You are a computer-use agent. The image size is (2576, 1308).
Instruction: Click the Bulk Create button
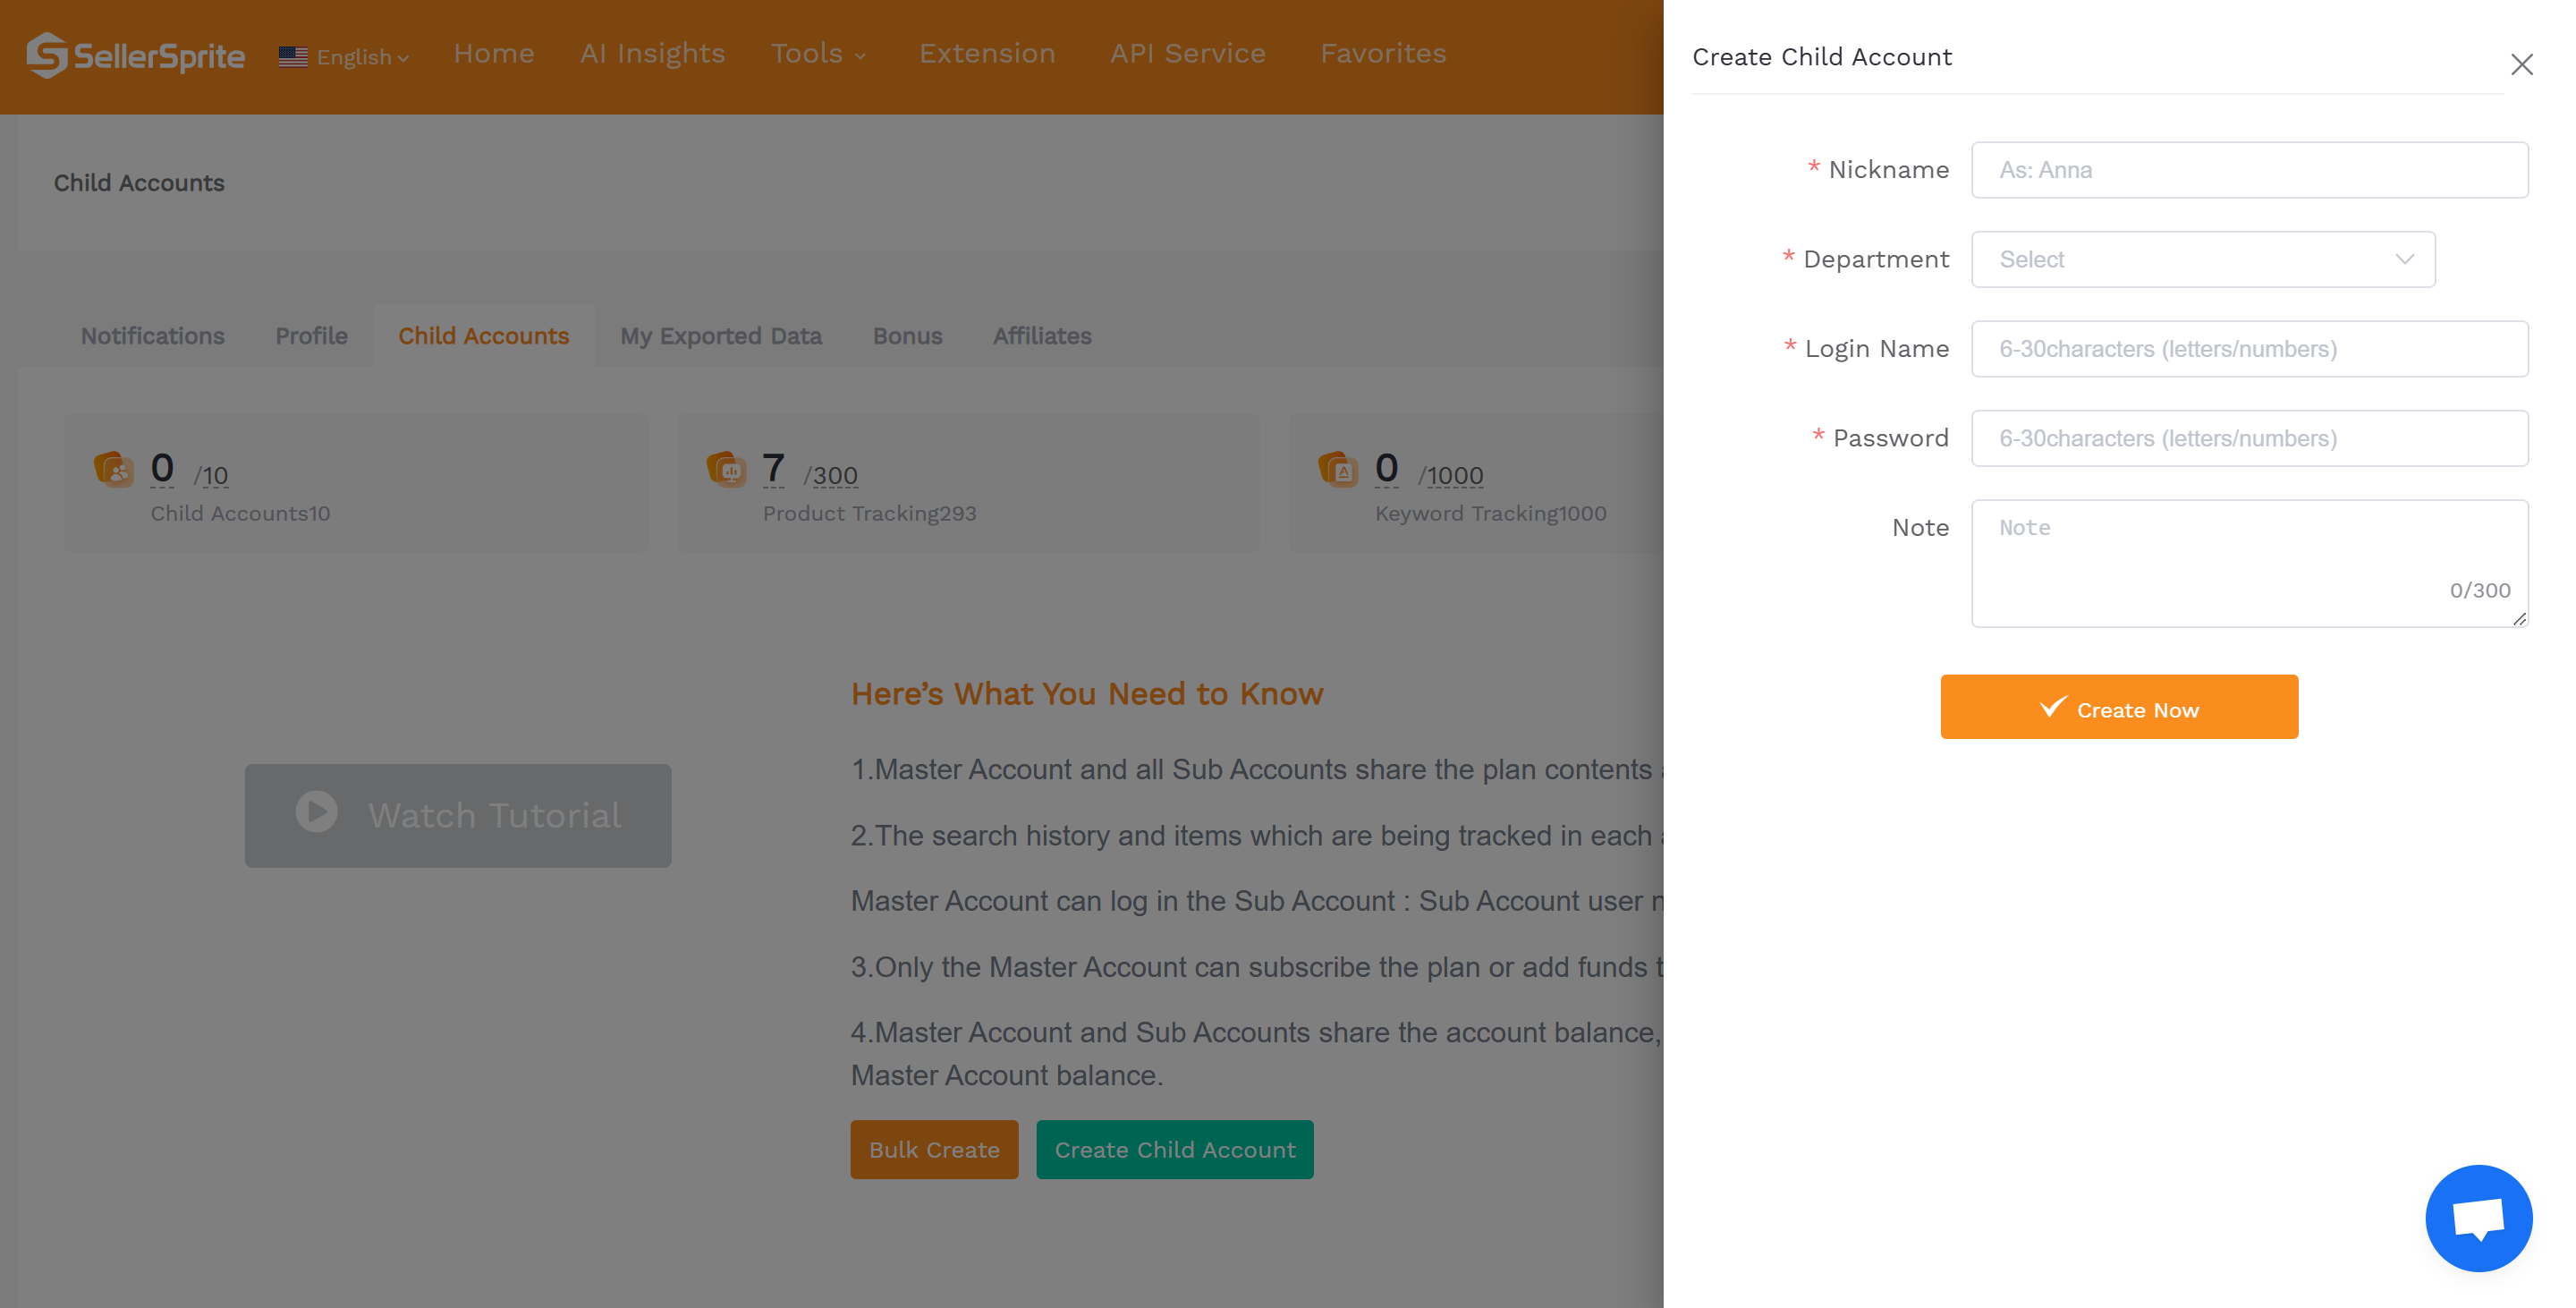tap(933, 1149)
